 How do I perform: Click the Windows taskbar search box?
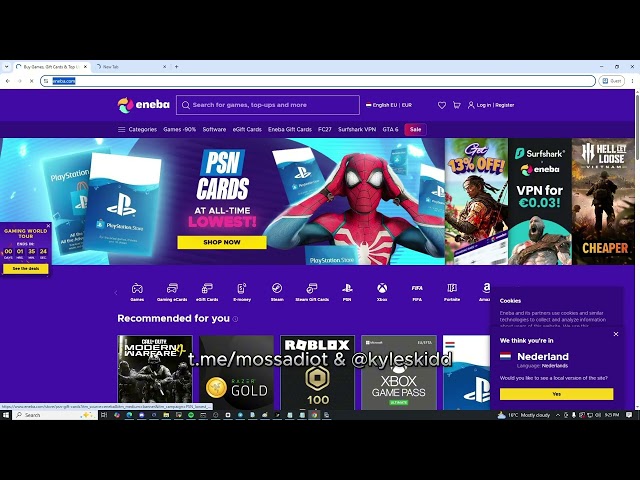click(55, 415)
